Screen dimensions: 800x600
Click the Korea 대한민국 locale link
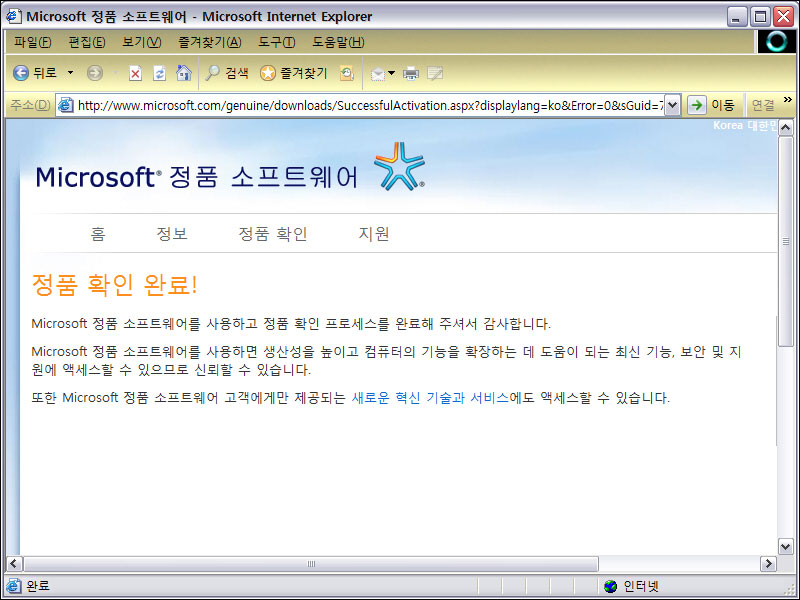(x=744, y=126)
